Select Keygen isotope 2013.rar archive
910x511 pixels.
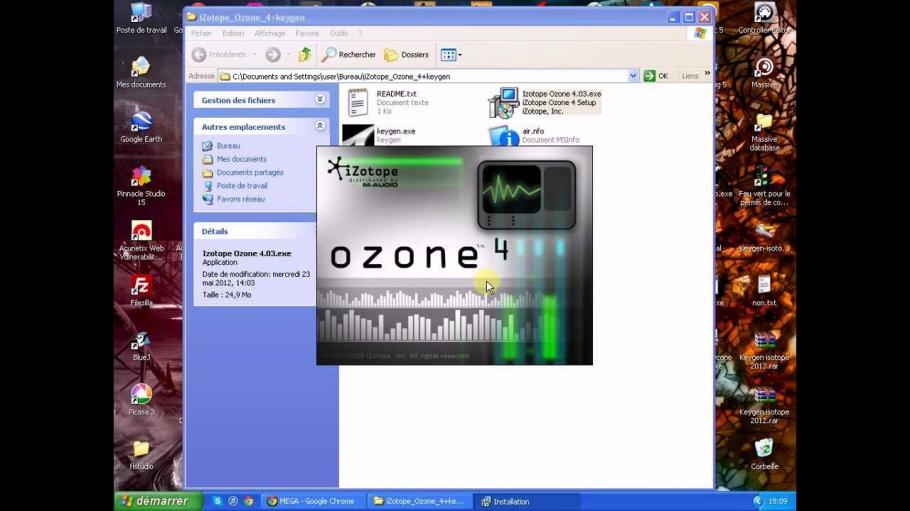coord(764,351)
